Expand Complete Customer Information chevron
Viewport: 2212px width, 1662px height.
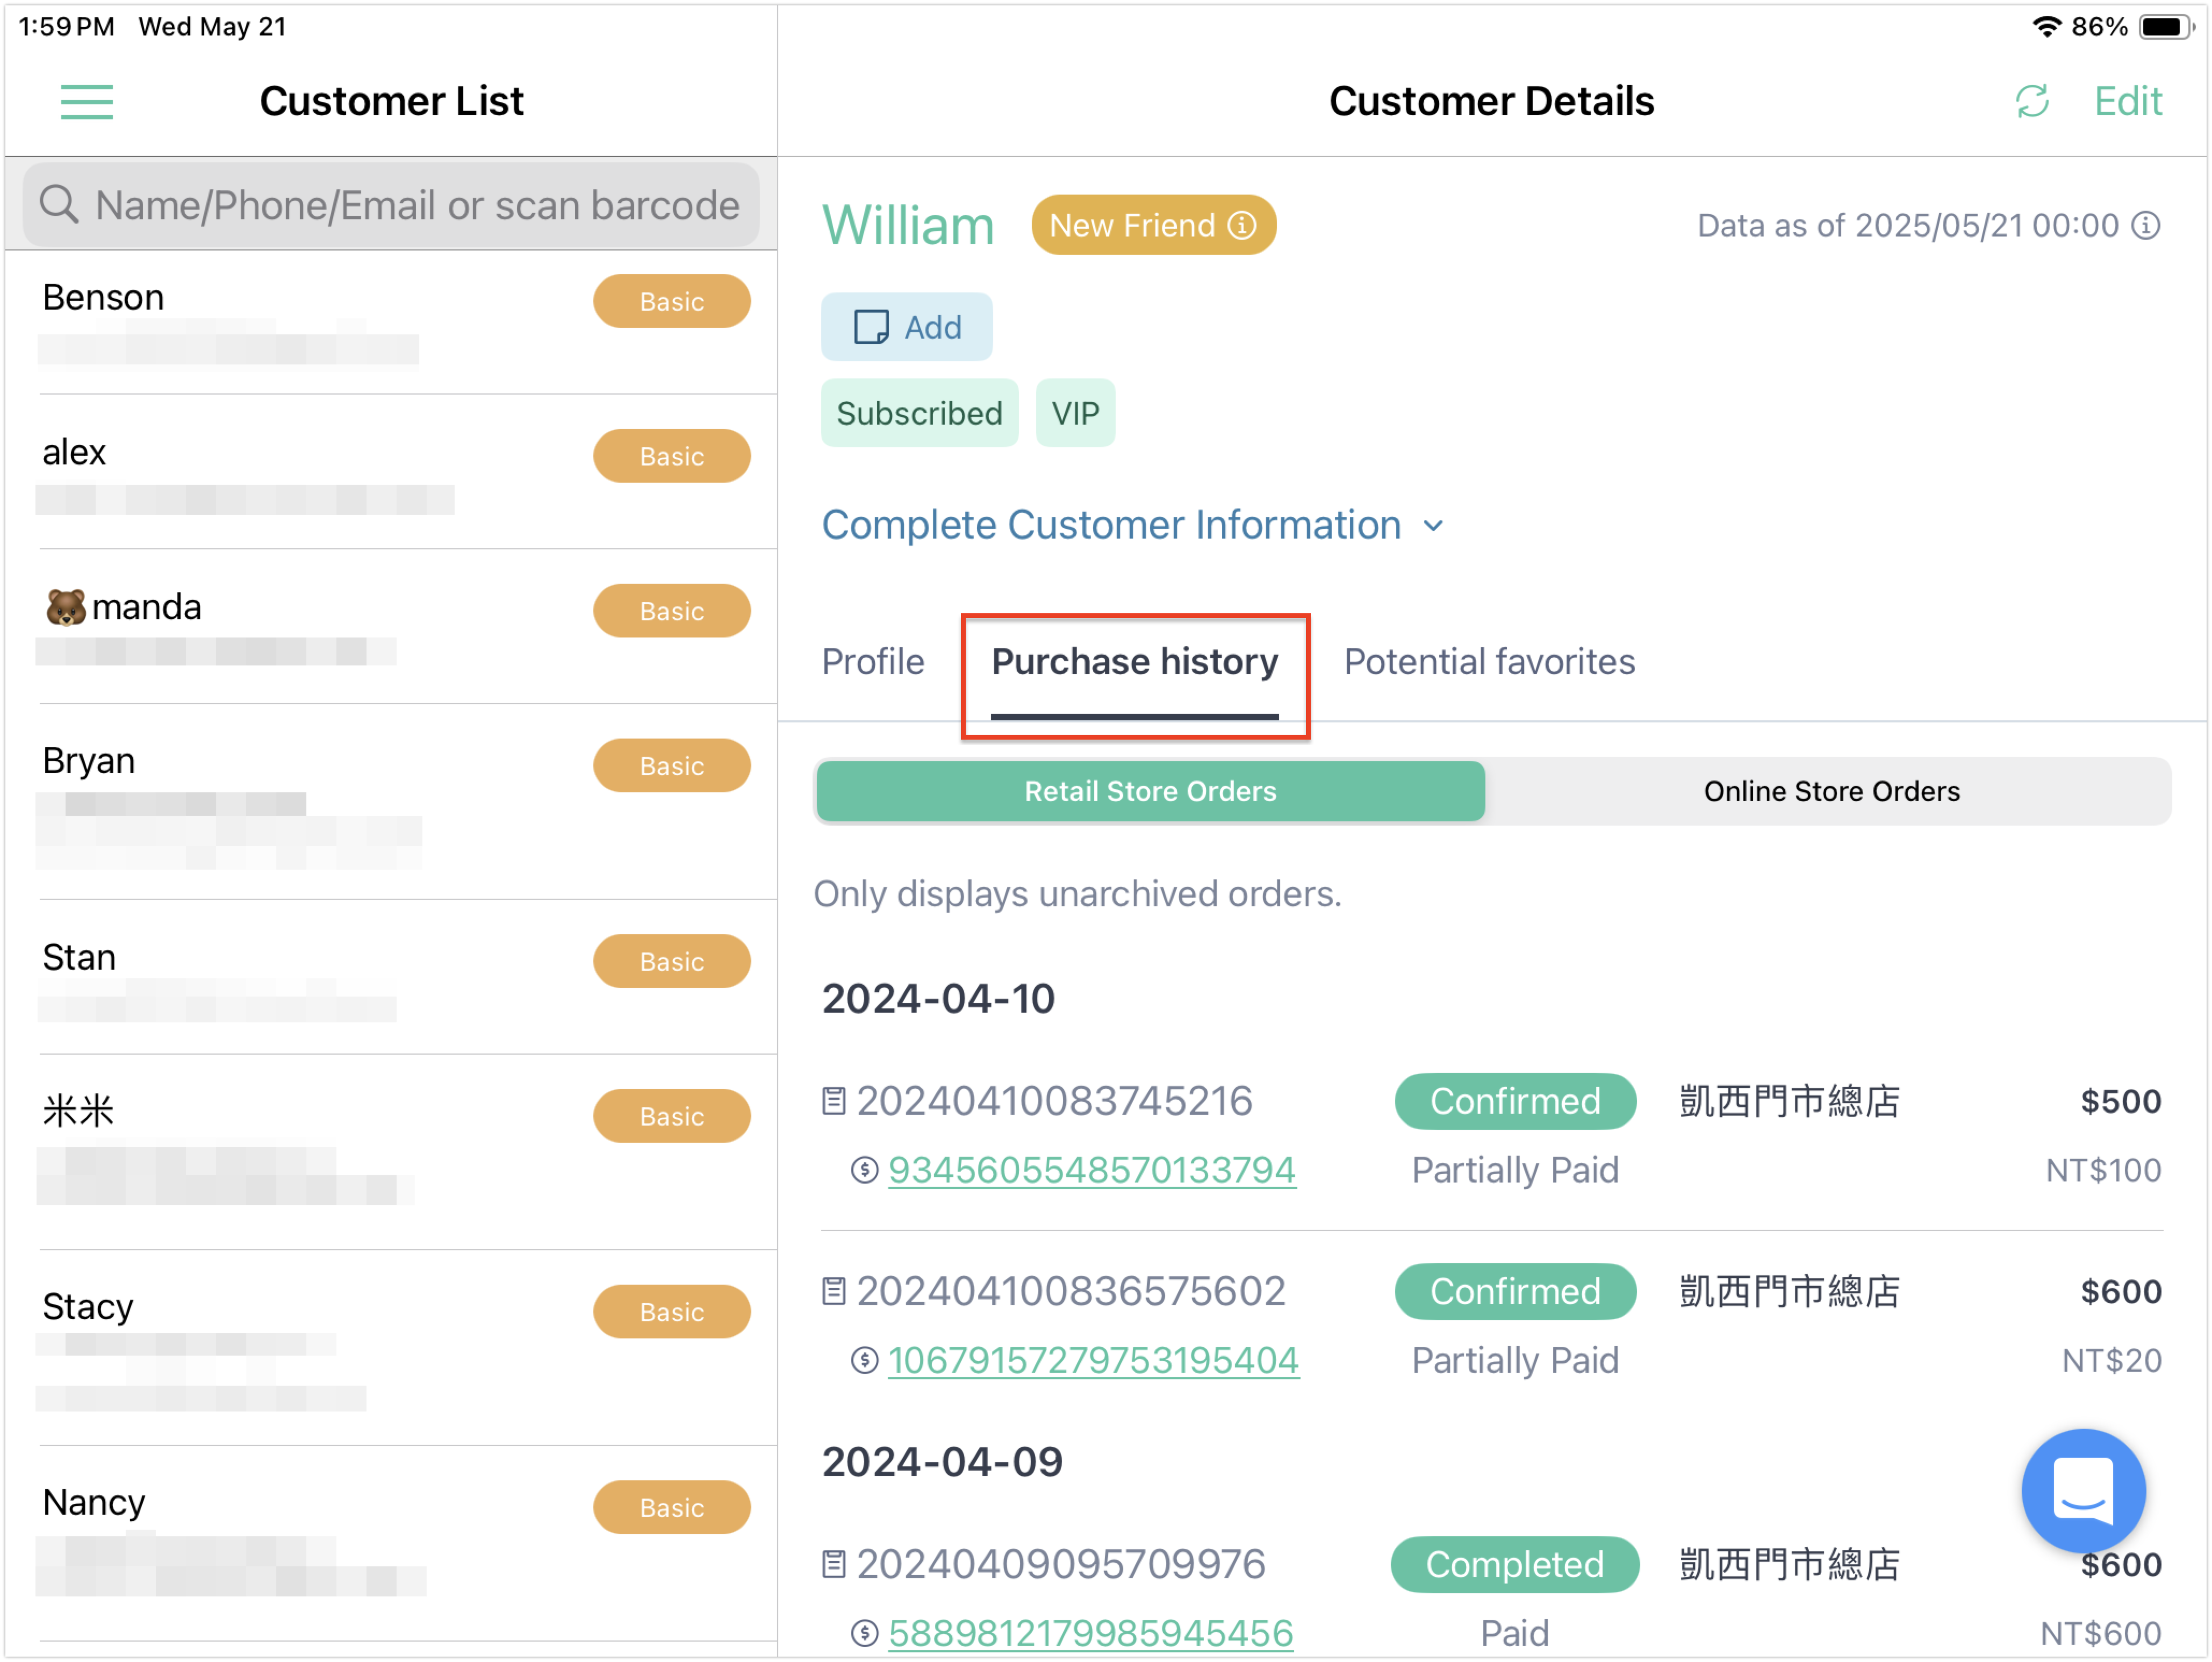[x=1433, y=526]
